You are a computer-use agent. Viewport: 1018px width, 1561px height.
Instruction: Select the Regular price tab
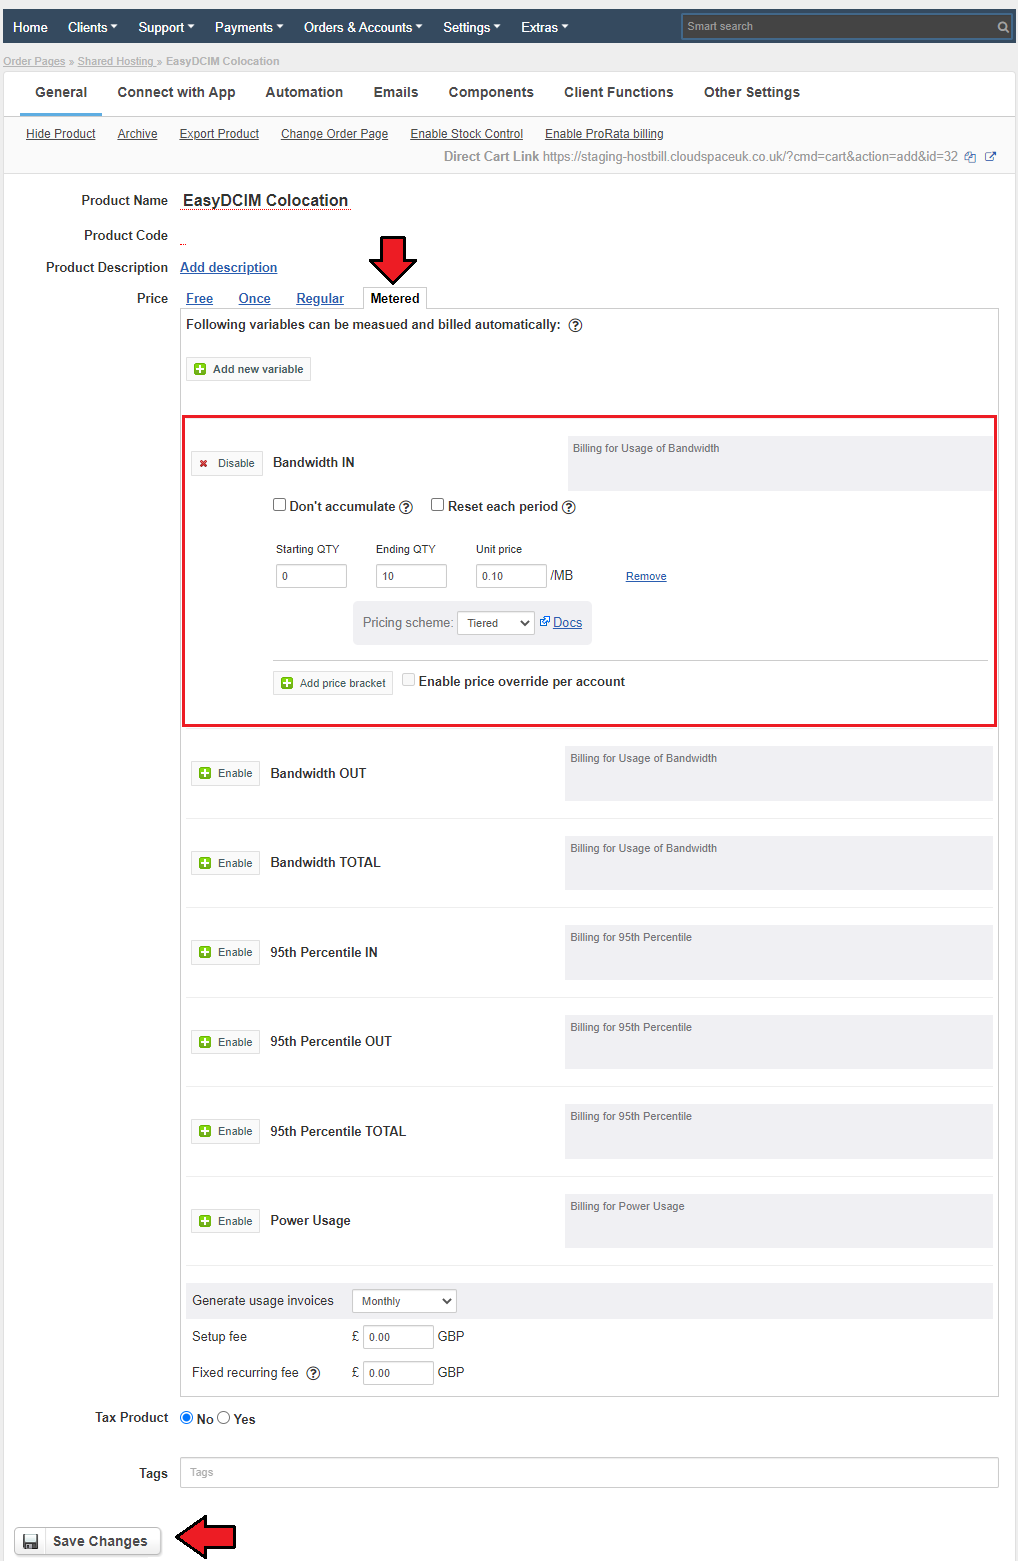point(320,298)
